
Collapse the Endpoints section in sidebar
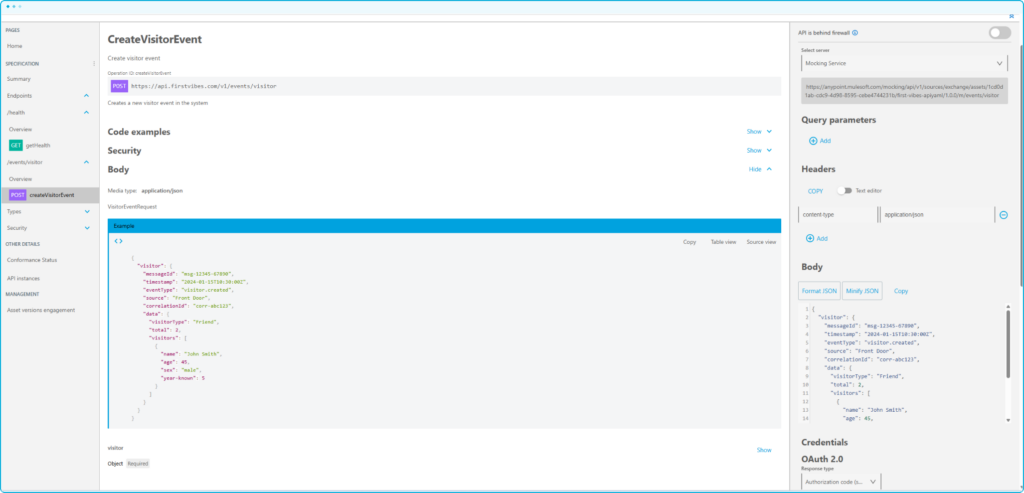tap(86, 95)
